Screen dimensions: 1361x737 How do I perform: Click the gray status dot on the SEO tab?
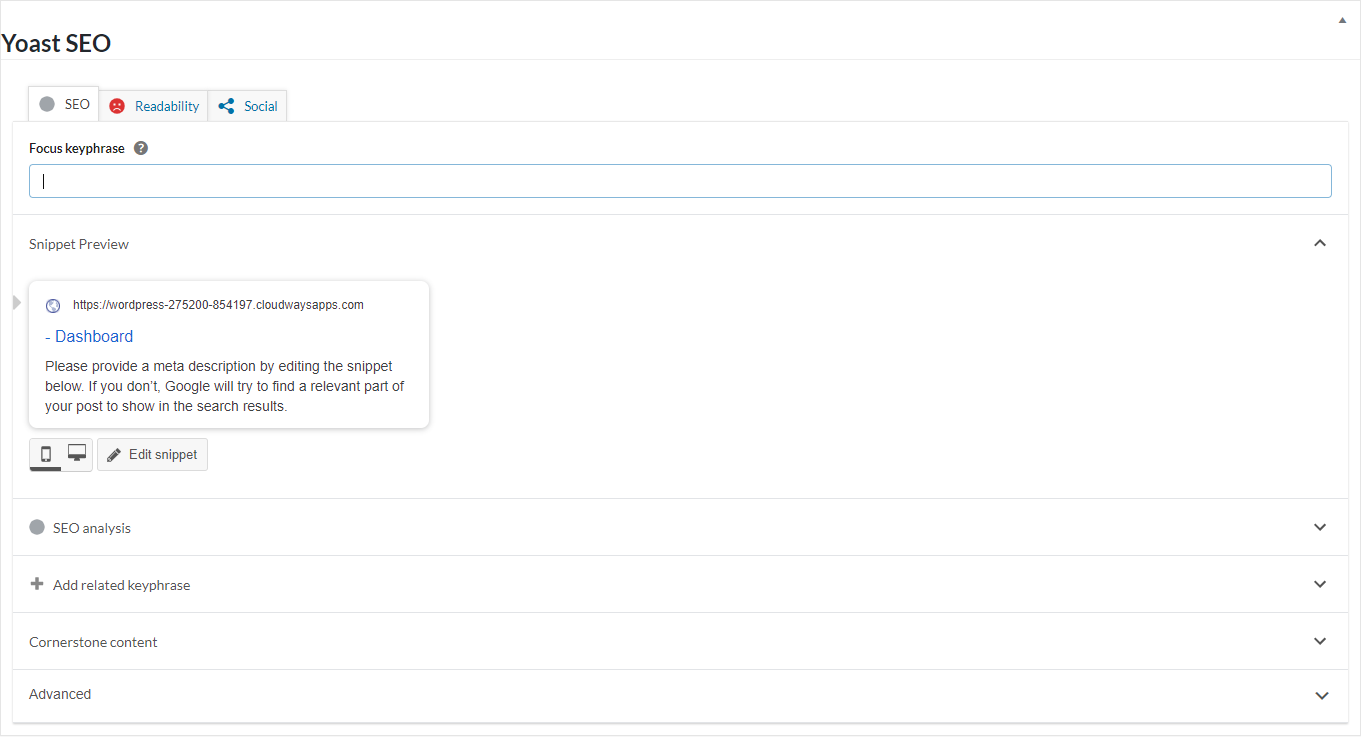click(x=46, y=102)
